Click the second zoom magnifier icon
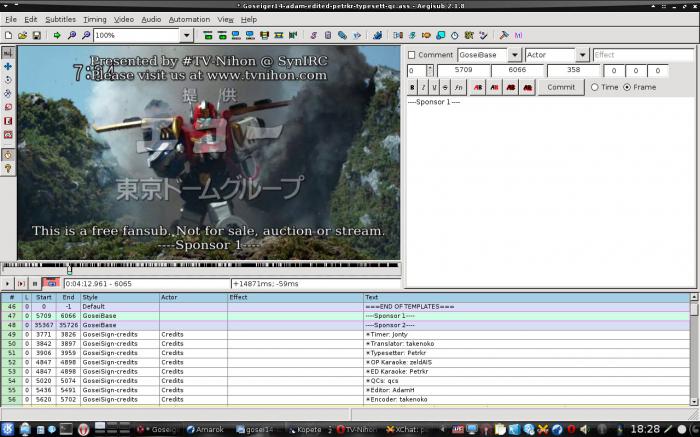Screen dimensions: 700x437 (86, 35)
